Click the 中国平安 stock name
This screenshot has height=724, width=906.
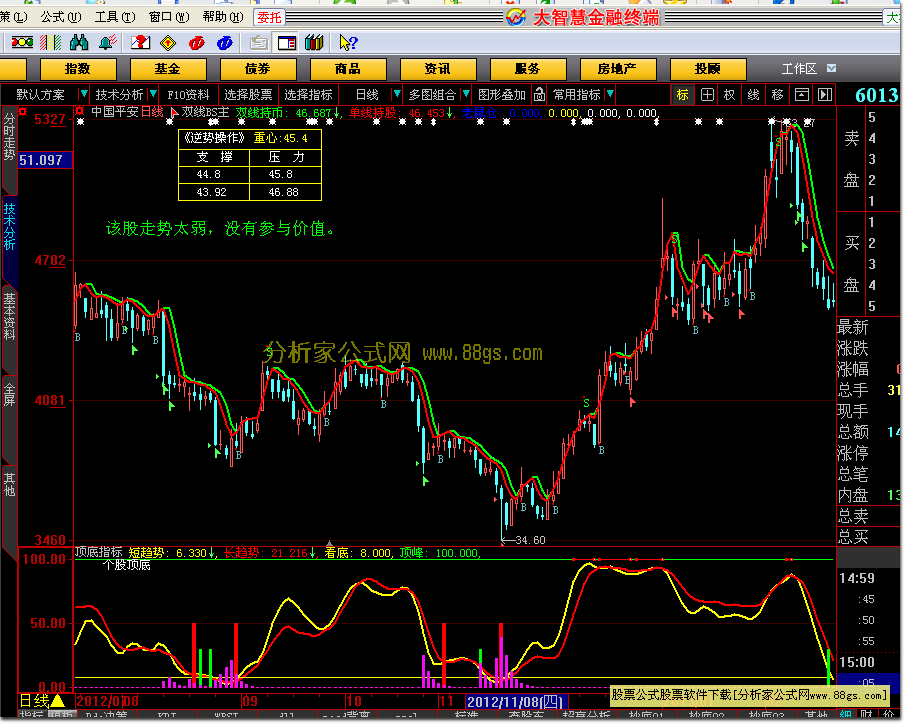(x=114, y=112)
